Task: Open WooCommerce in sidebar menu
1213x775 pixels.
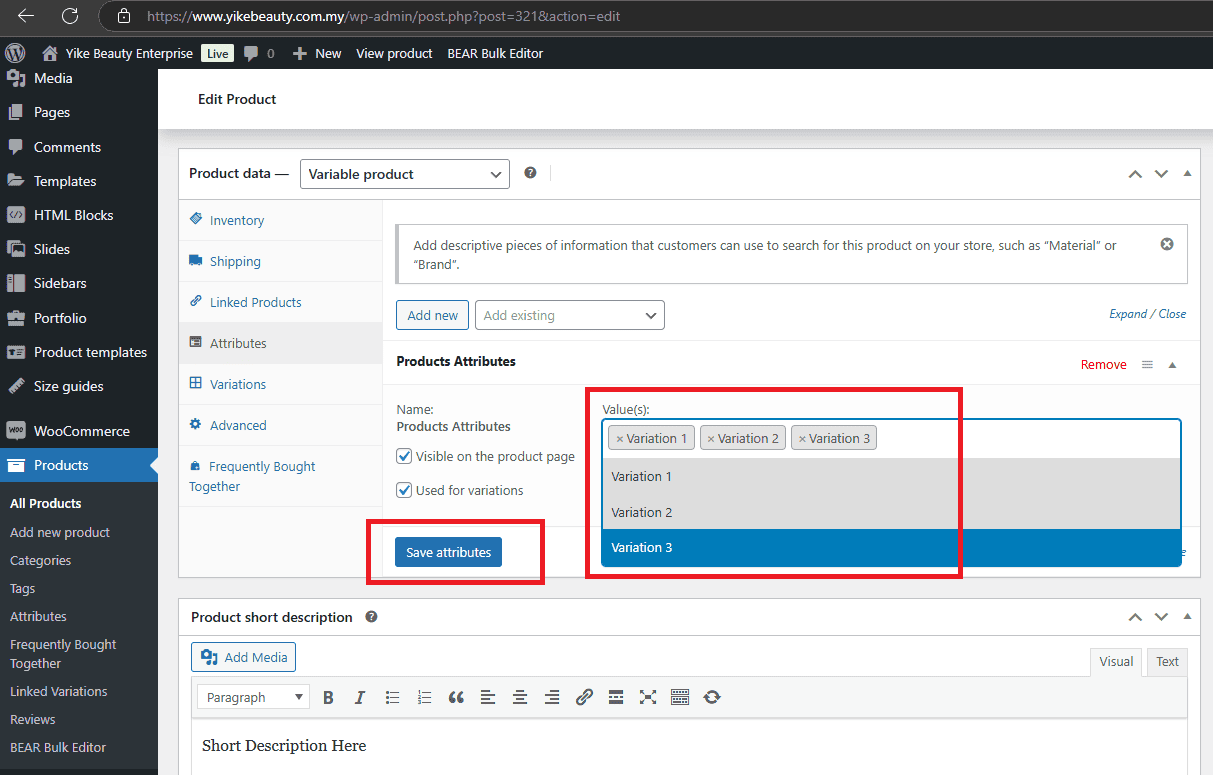Action: [x=79, y=431]
